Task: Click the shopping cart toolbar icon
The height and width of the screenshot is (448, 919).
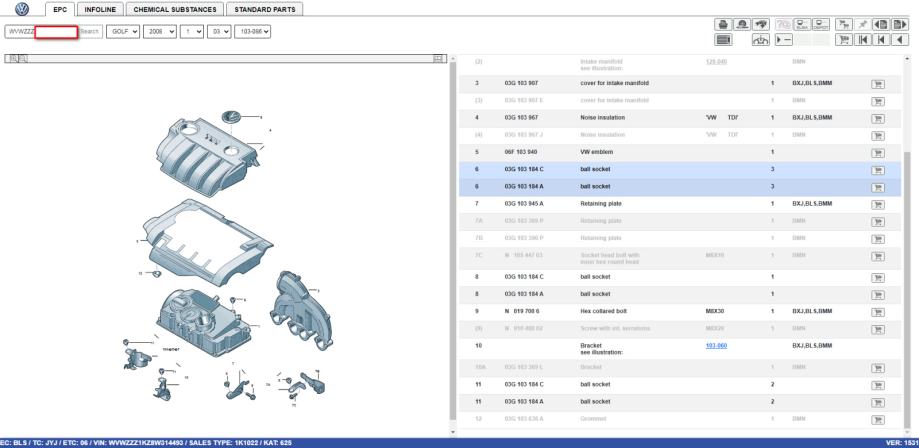Action: coord(844,39)
